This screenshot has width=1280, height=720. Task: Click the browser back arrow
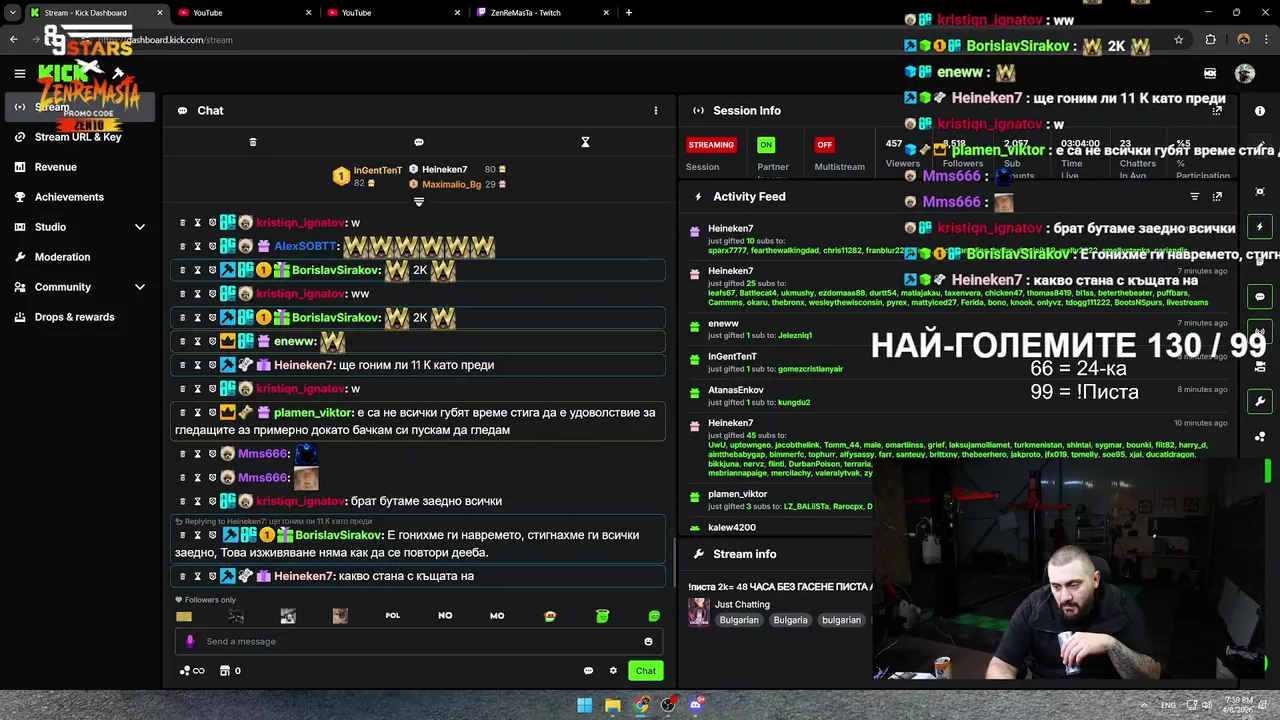tap(13, 40)
